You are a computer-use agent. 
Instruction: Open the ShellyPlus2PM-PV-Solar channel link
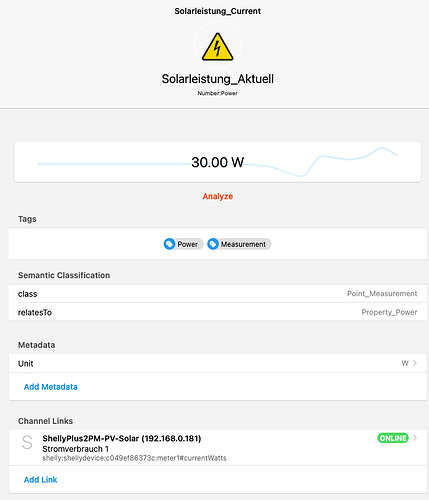(218, 448)
